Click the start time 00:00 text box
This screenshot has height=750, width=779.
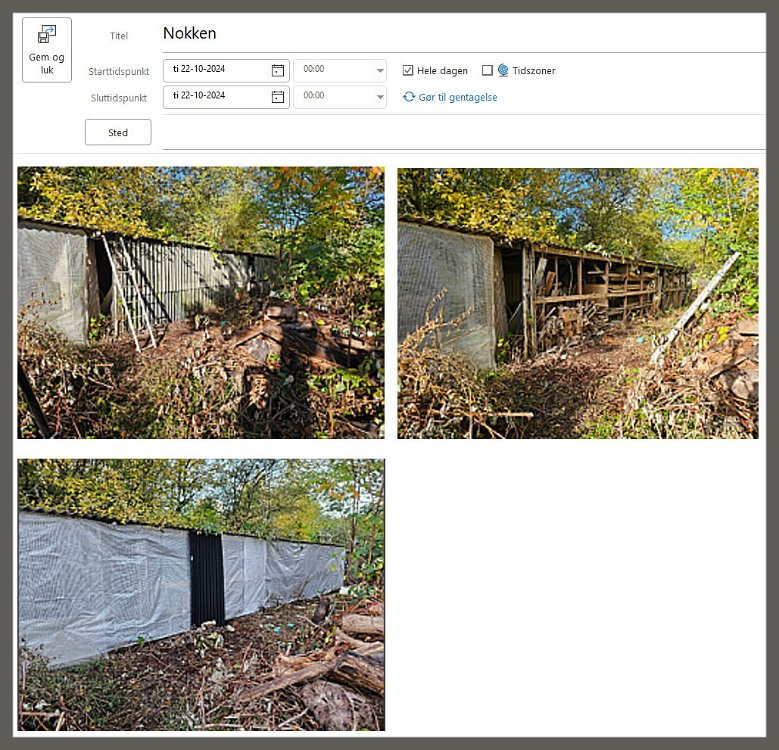pyautogui.click(x=332, y=71)
